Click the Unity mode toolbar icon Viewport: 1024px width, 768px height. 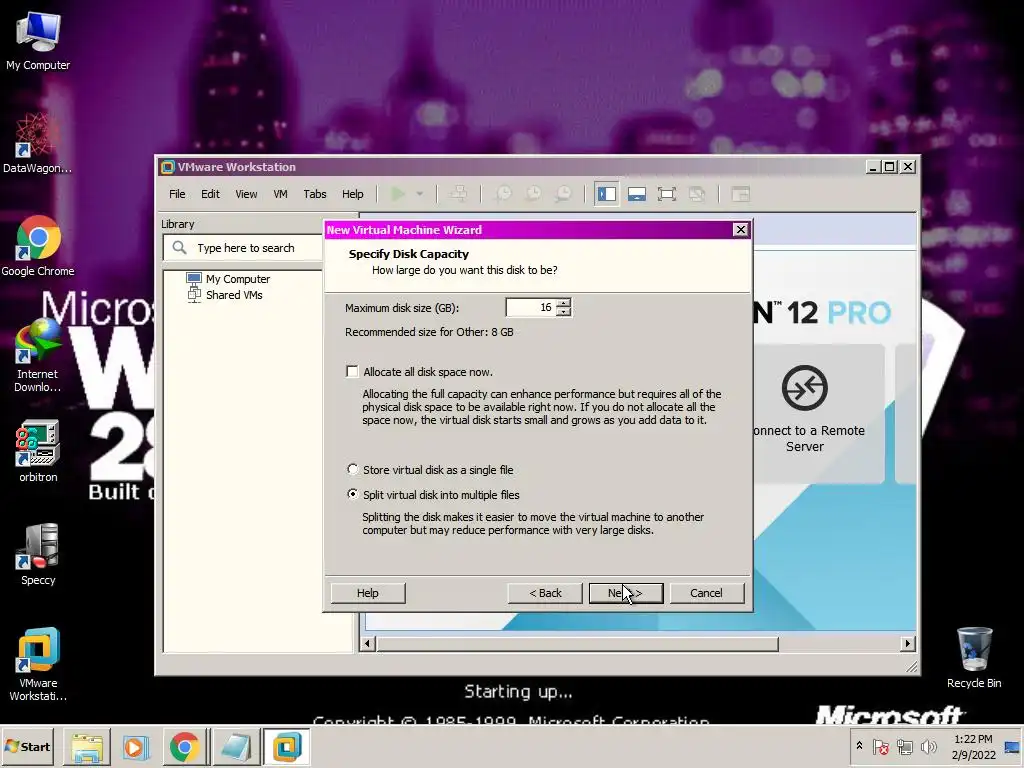click(697, 194)
